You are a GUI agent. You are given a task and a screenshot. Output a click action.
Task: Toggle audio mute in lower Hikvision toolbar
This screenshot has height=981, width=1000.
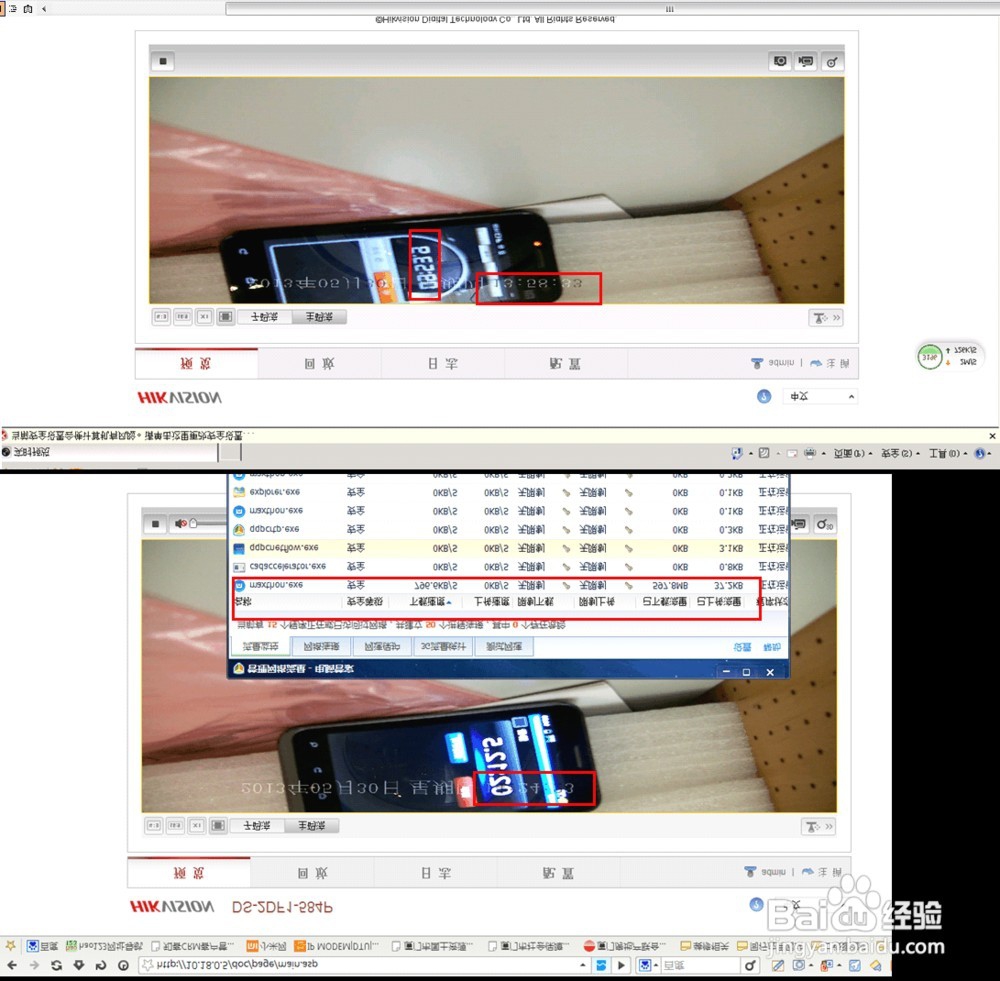tap(180, 524)
